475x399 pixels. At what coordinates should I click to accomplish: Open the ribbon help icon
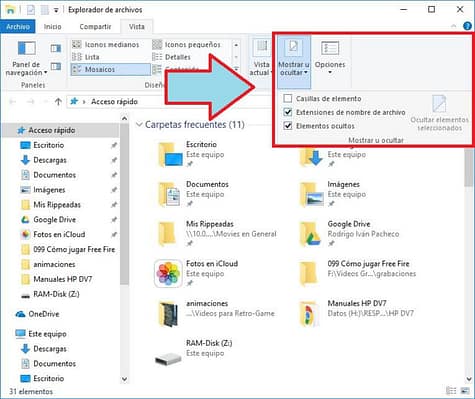pyautogui.click(x=467, y=26)
